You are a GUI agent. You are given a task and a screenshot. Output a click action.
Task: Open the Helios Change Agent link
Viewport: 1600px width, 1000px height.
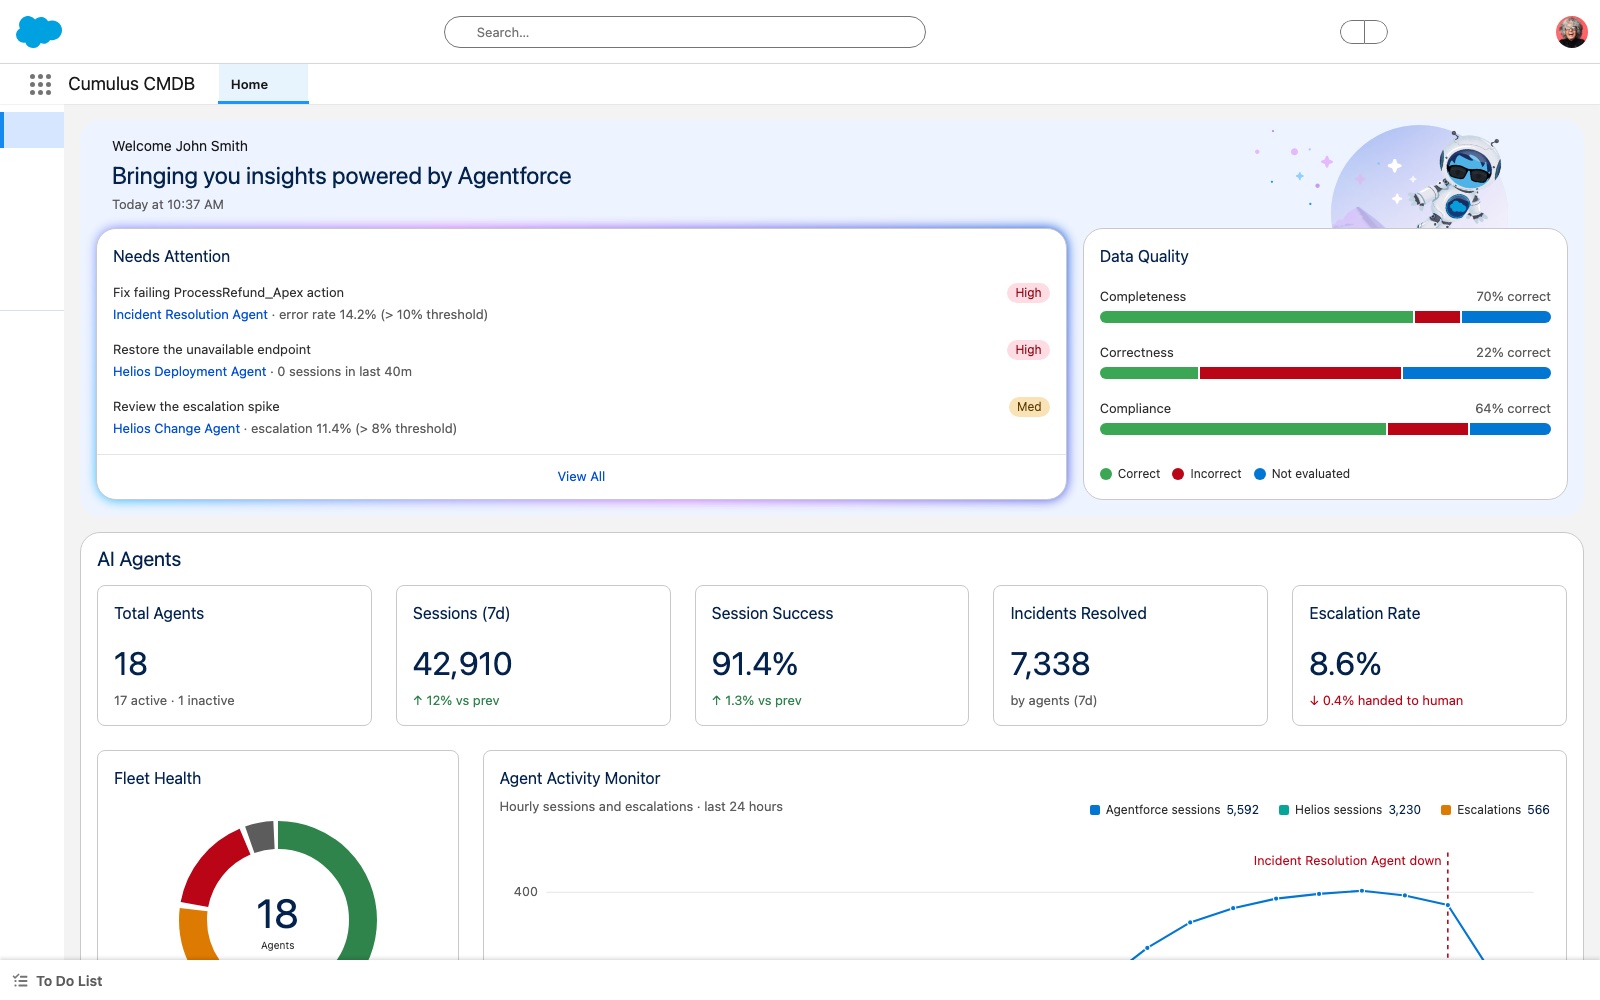(x=176, y=429)
